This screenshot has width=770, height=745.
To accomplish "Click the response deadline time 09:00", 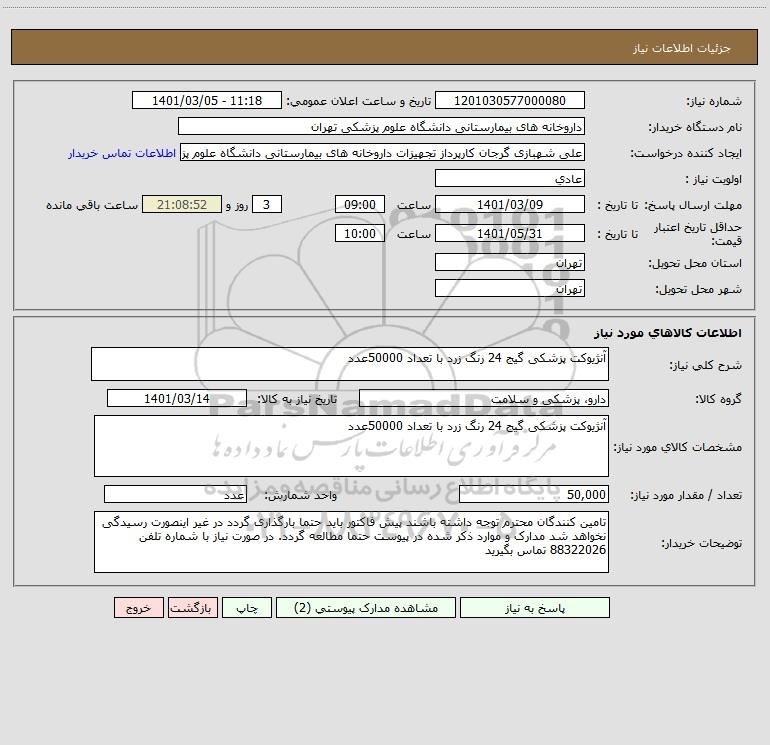I will pos(359,204).
